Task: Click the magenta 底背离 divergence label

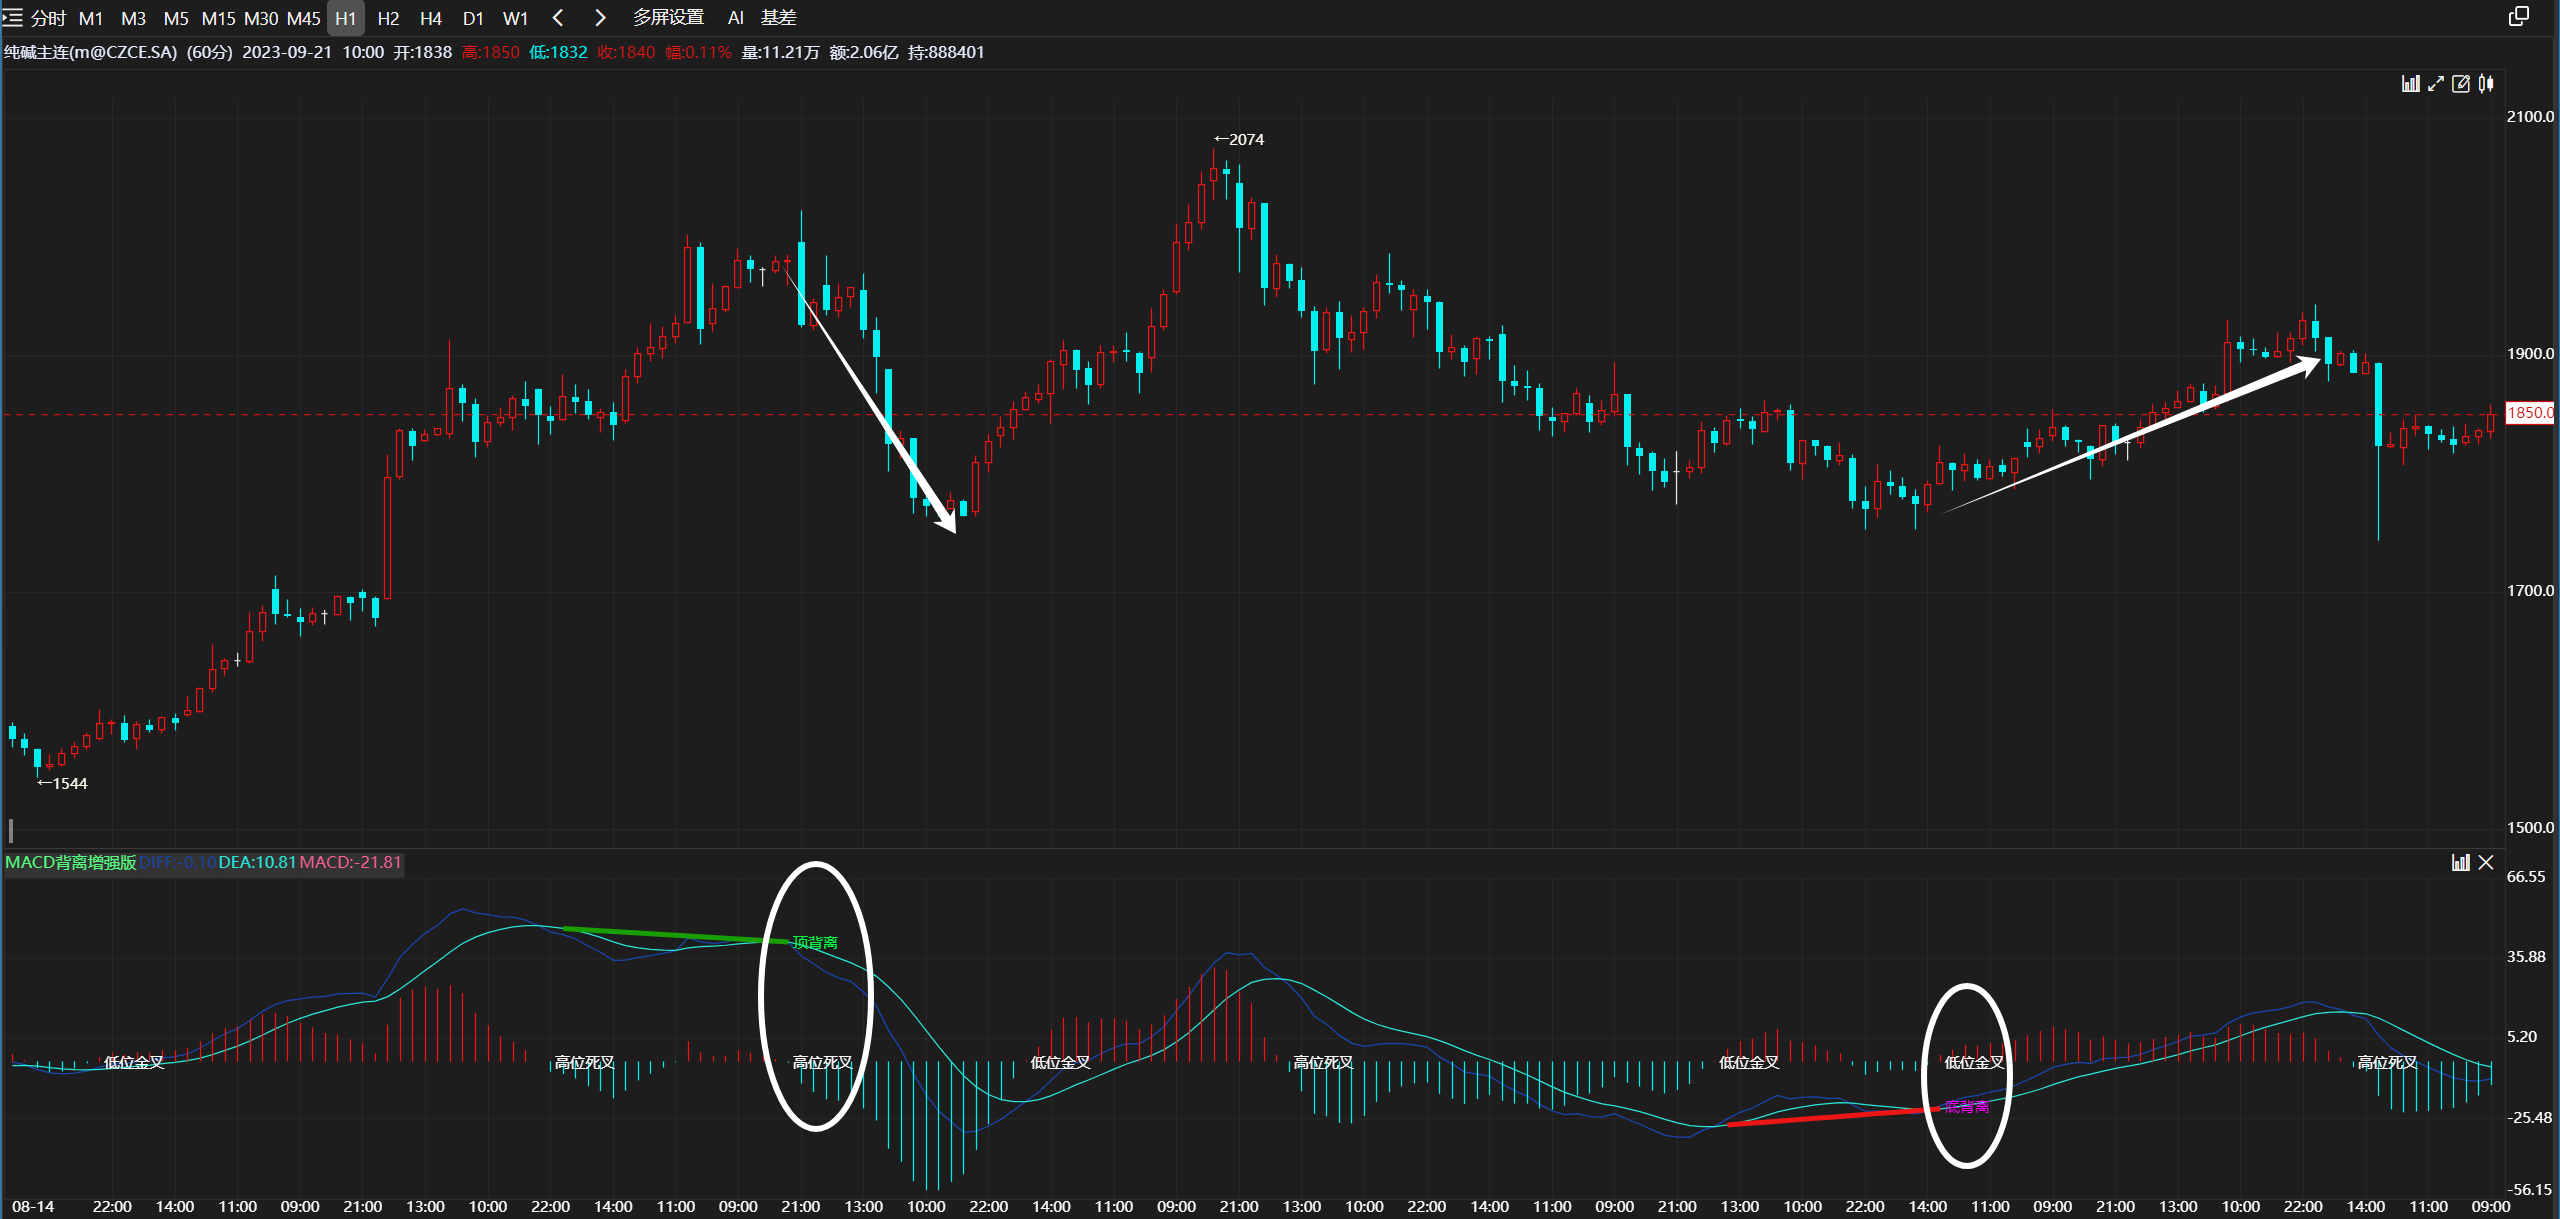Action: click(x=1966, y=1107)
